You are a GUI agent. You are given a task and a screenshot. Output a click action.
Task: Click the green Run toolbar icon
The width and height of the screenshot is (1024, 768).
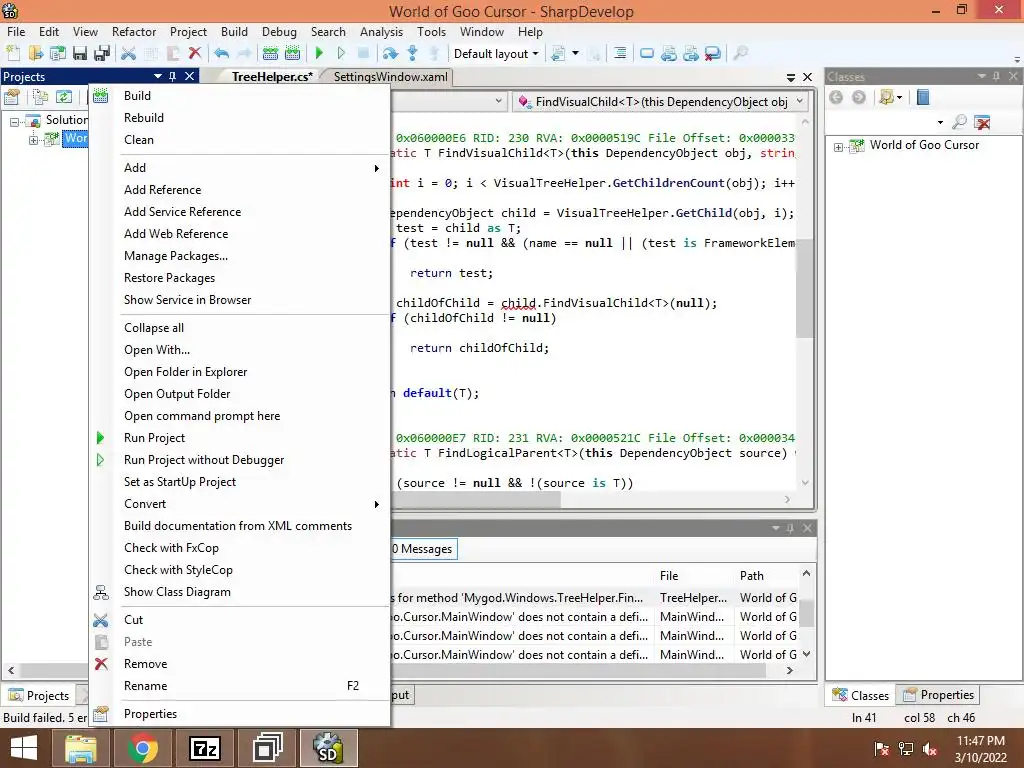click(319, 54)
